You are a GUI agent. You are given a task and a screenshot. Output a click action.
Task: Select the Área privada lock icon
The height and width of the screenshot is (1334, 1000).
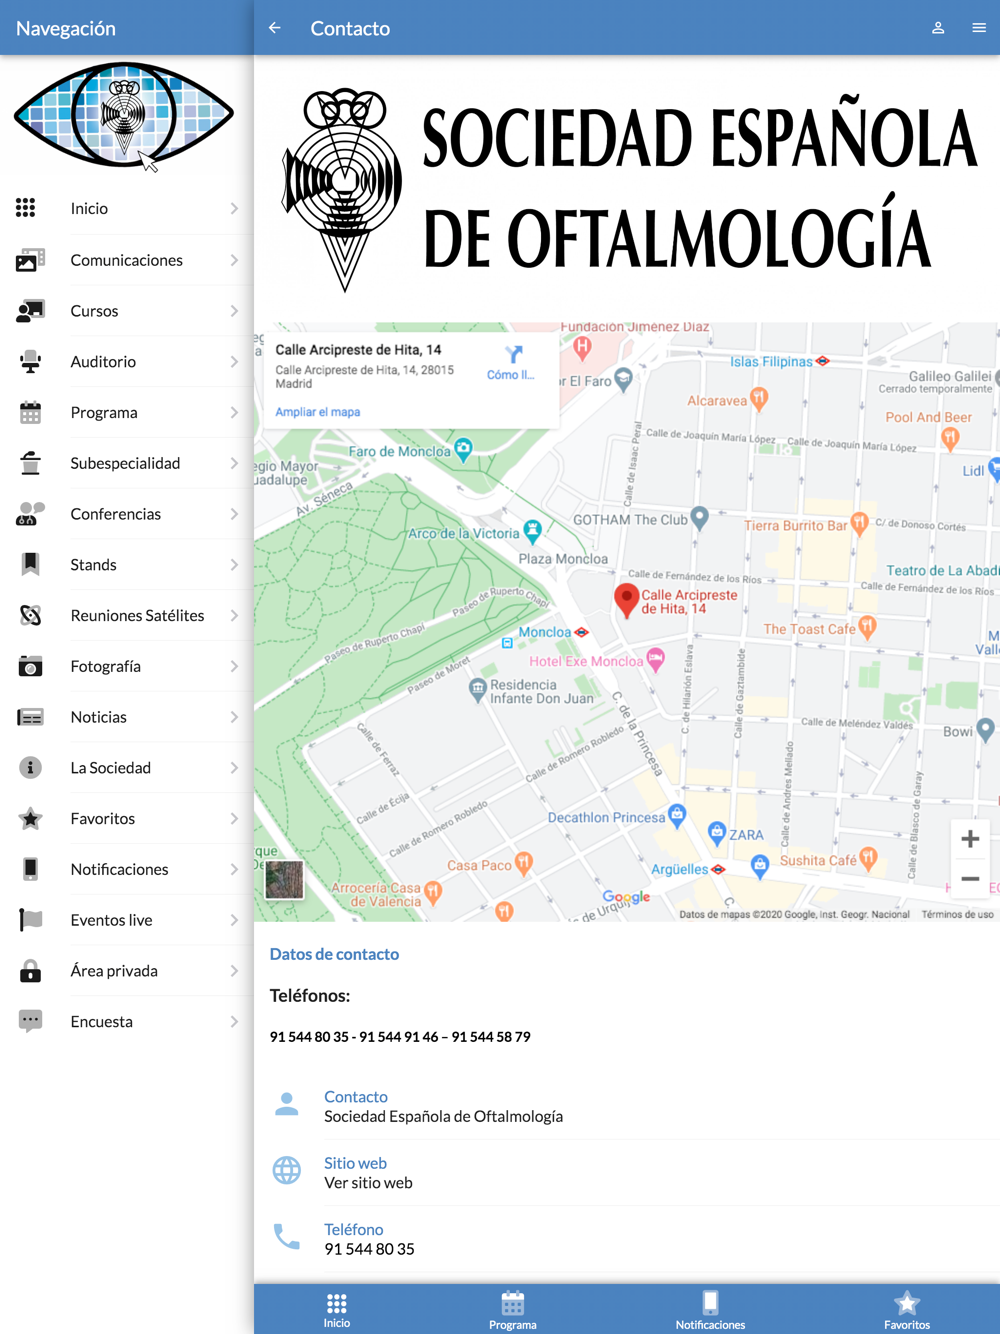[x=30, y=971]
